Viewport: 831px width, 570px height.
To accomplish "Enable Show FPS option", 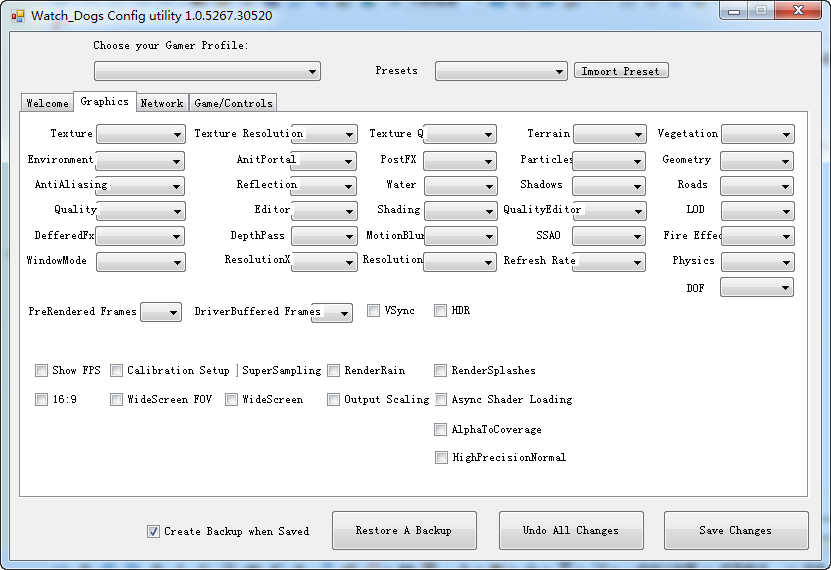I will click(41, 370).
